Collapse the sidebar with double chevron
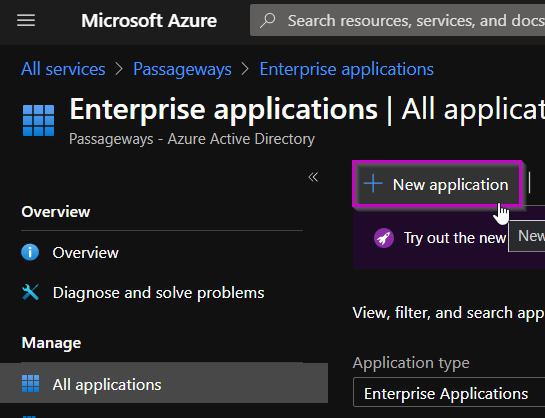This screenshot has width=545, height=418. pos(313,177)
